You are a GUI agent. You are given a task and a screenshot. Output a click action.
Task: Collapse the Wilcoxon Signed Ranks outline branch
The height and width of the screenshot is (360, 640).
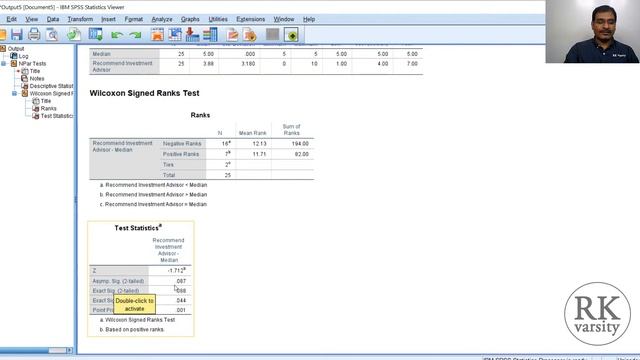tap(15, 93)
